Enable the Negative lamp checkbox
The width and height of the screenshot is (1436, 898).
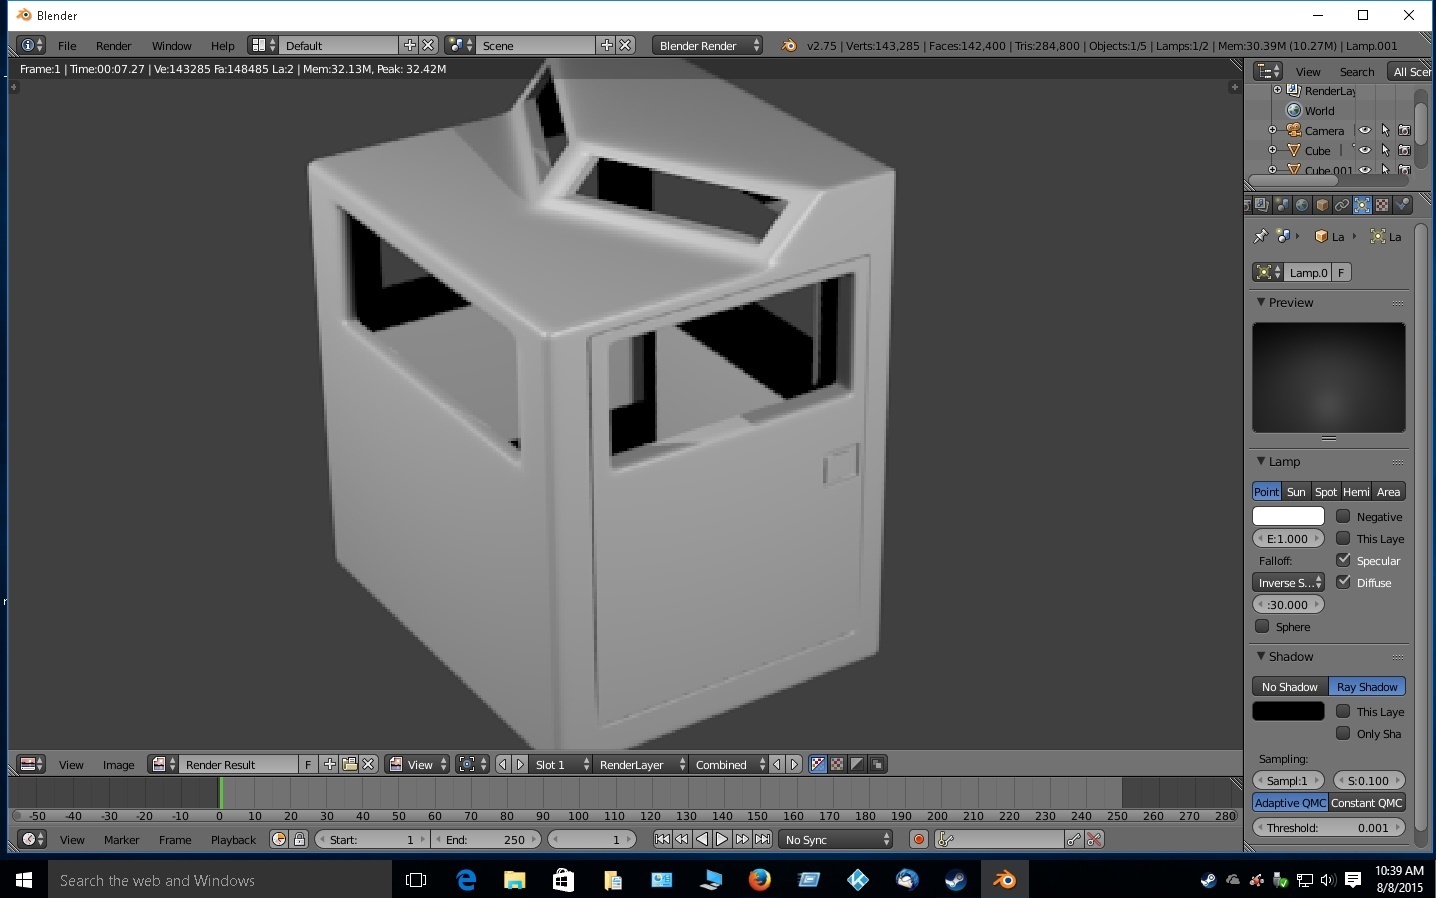(x=1343, y=517)
